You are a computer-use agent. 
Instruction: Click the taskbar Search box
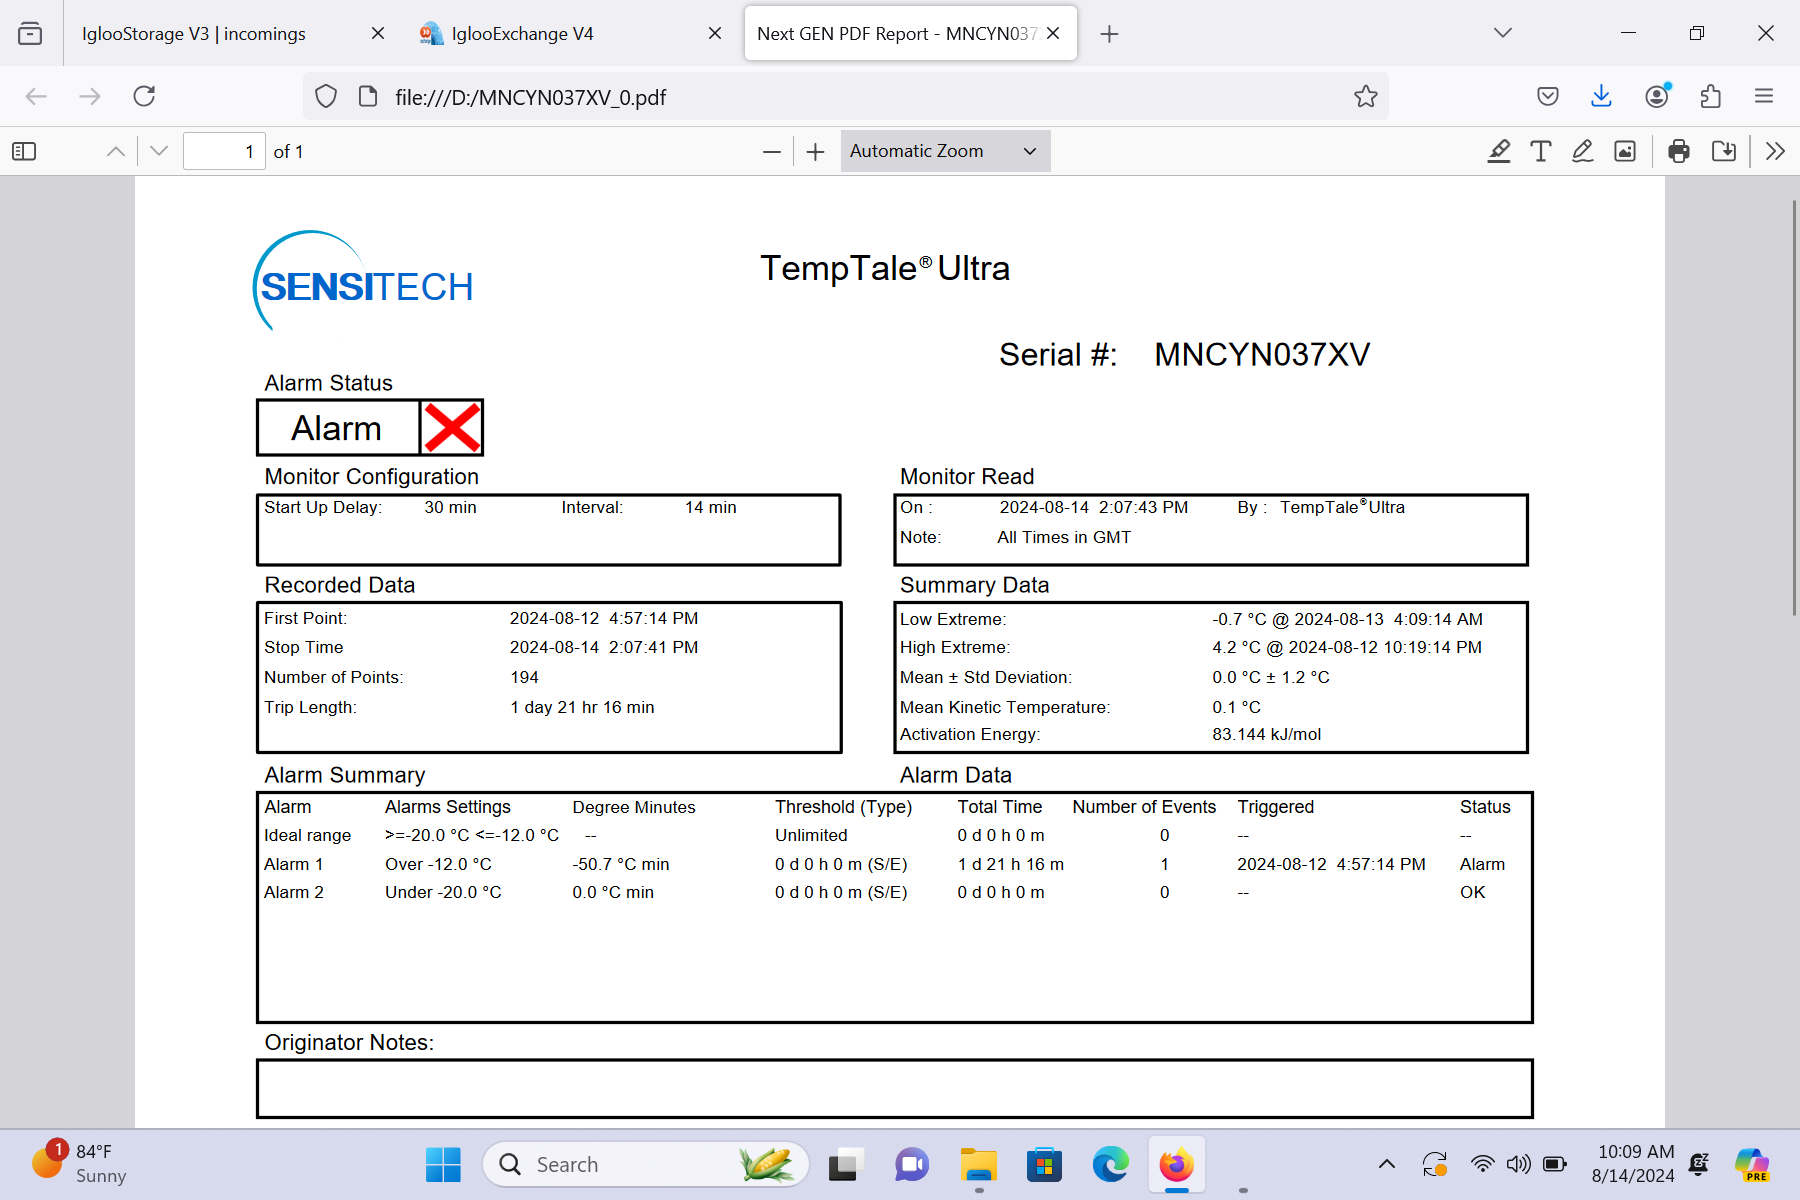pyautogui.click(x=646, y=1165)
